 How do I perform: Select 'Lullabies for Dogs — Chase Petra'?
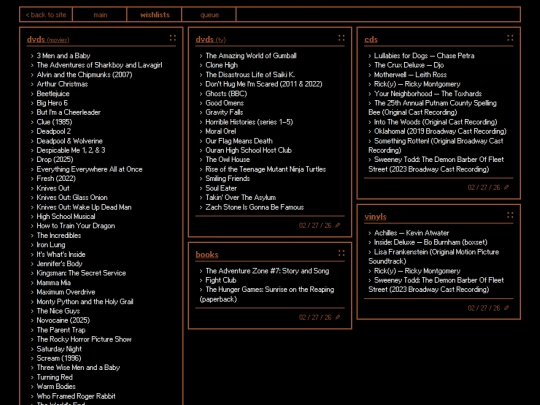(424, 56)
